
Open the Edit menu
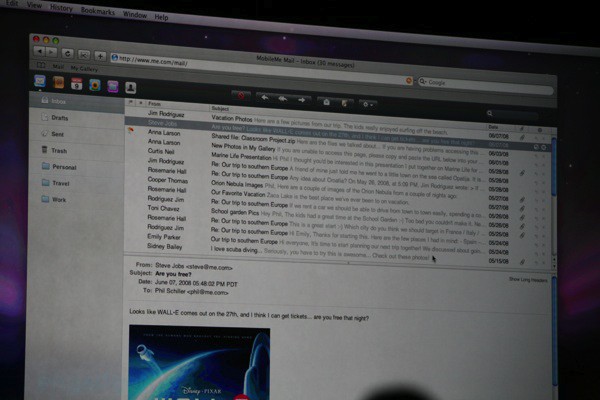12,3
